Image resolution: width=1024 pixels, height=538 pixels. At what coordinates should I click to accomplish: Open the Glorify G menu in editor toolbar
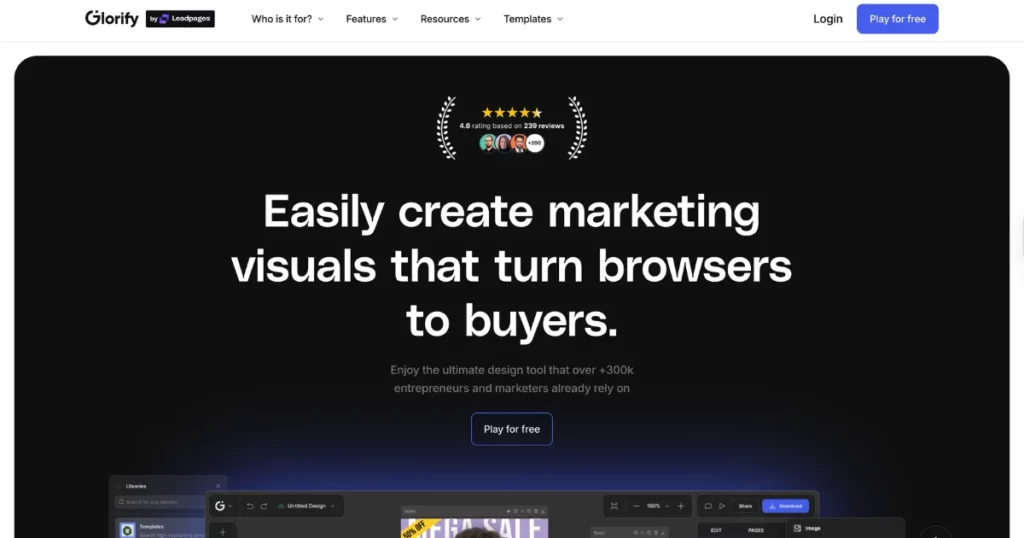pyautogui.click(x=223, y=506)
